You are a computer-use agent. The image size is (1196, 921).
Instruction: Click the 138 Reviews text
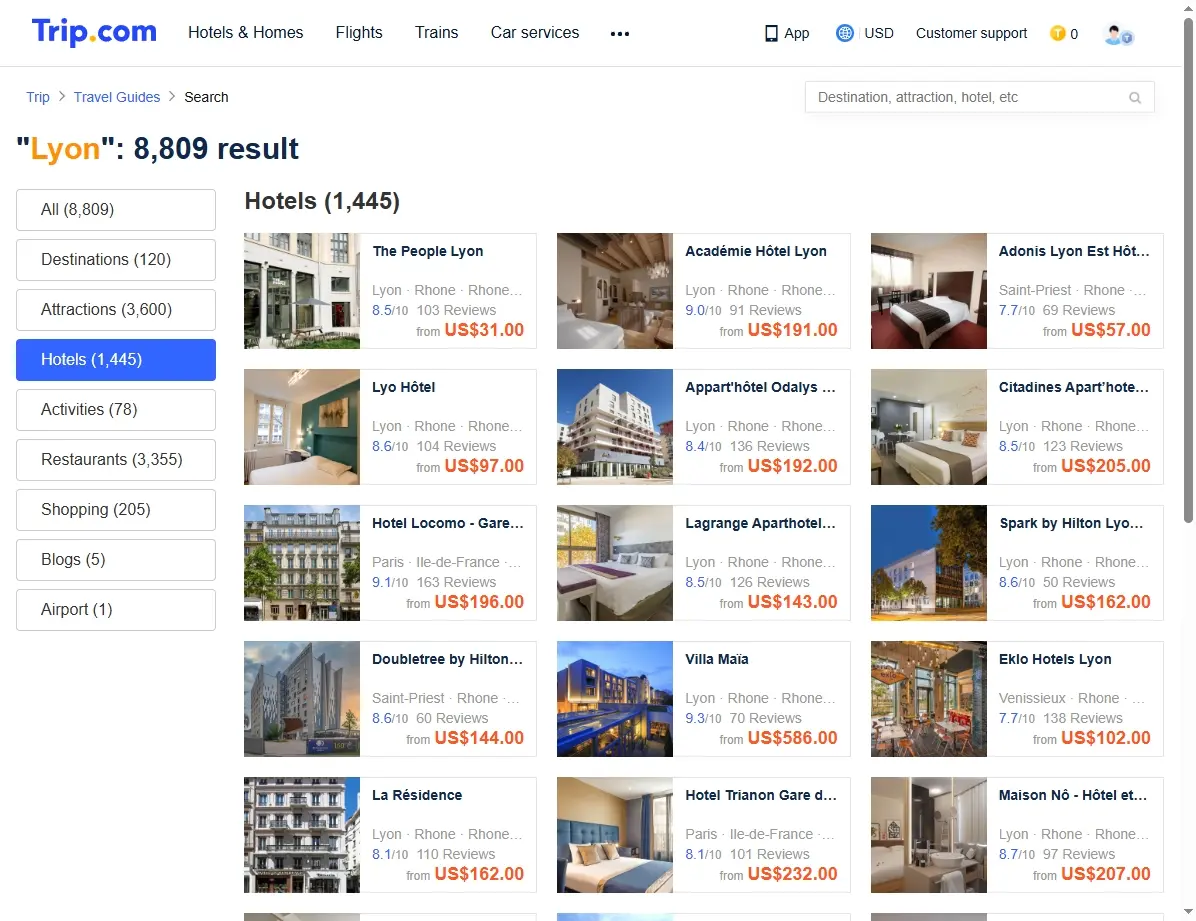[1083, 718]
